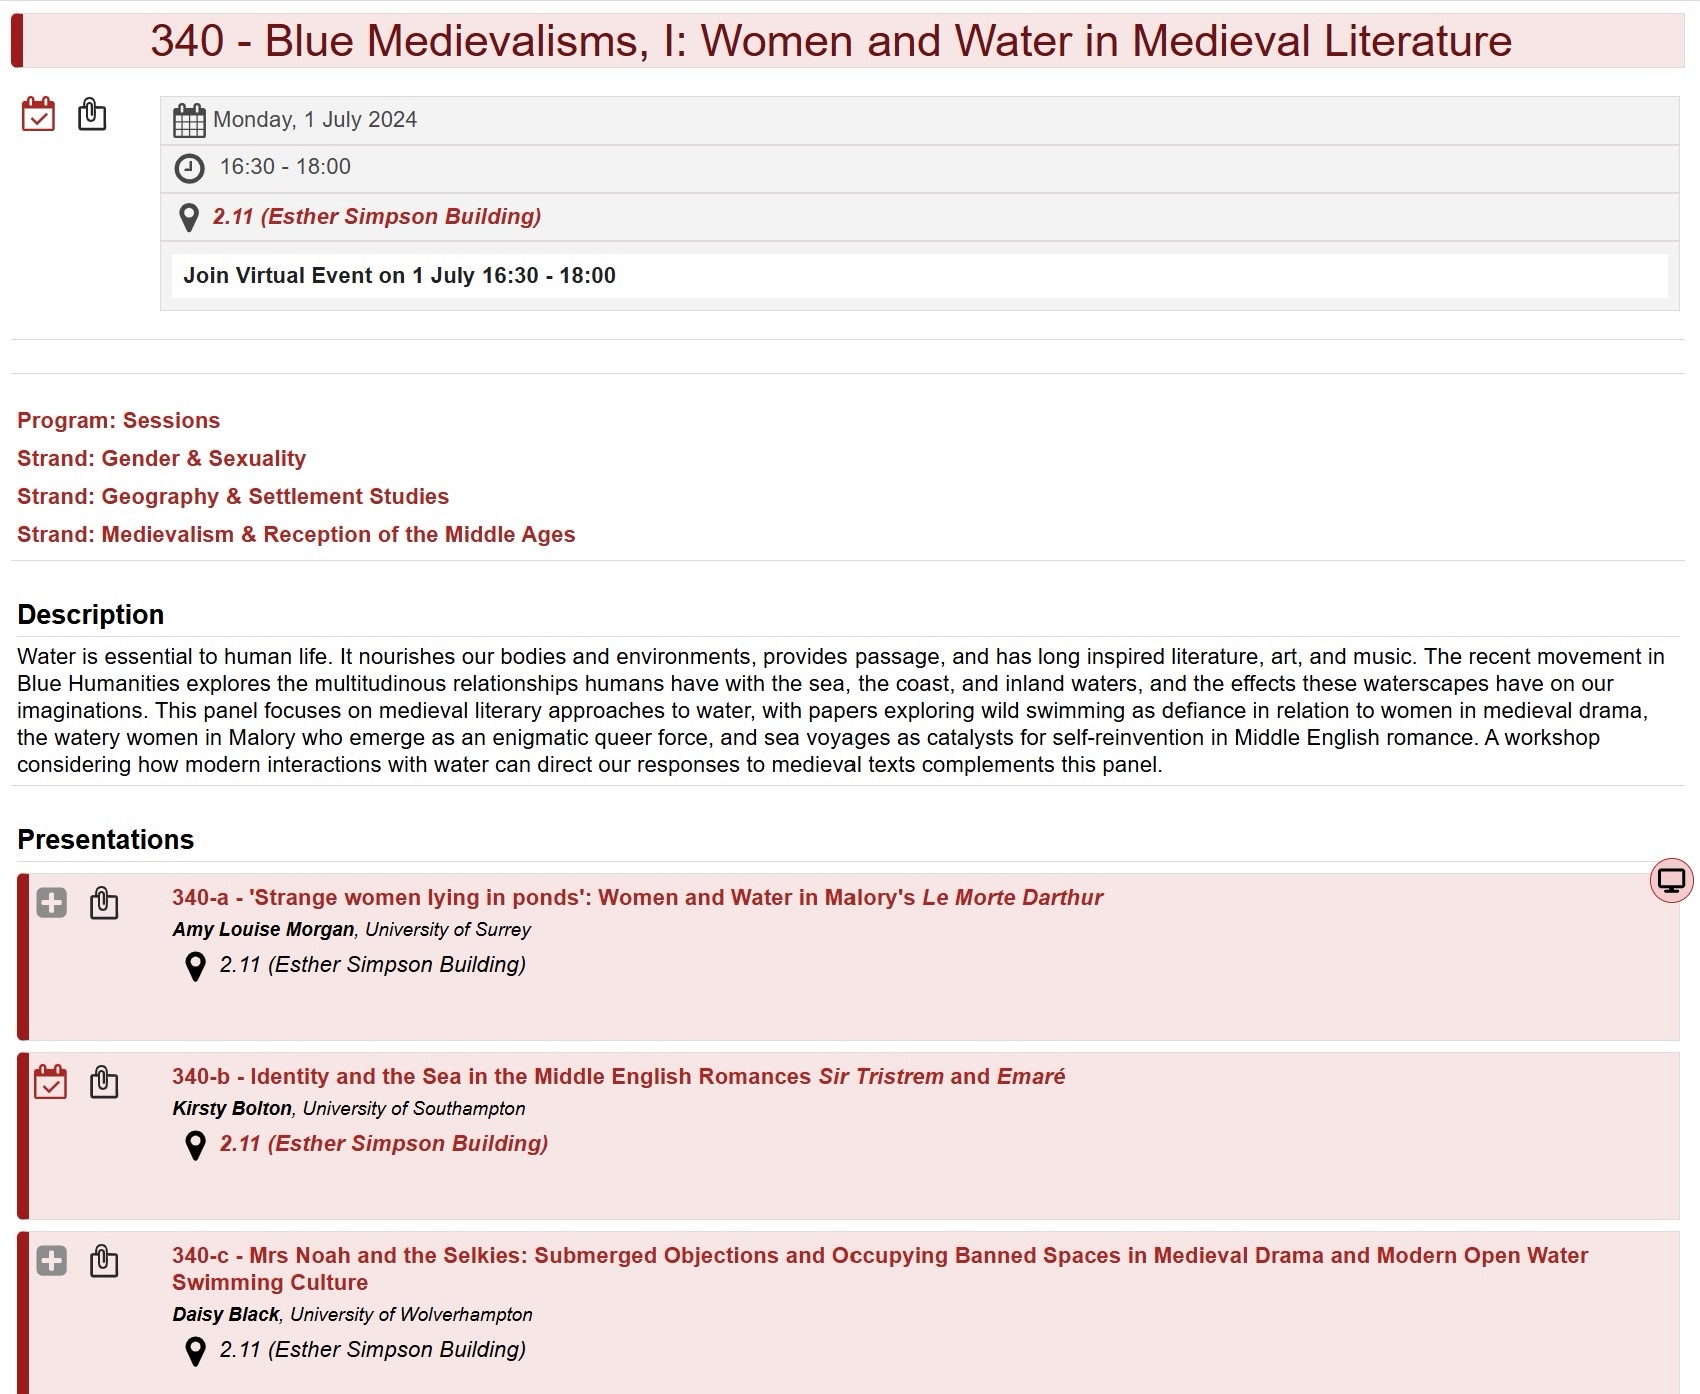Click session 340 paperclip attachment icon

[92, 115]
